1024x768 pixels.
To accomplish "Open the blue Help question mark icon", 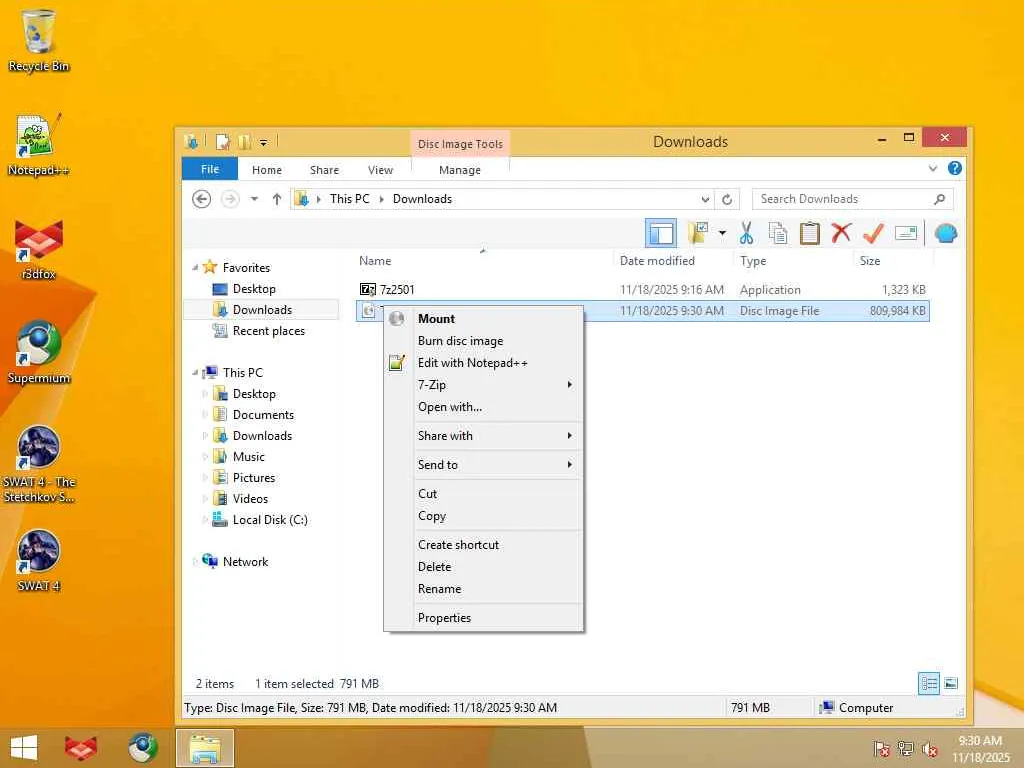I will pyautogui.click(x=954, y=168).
